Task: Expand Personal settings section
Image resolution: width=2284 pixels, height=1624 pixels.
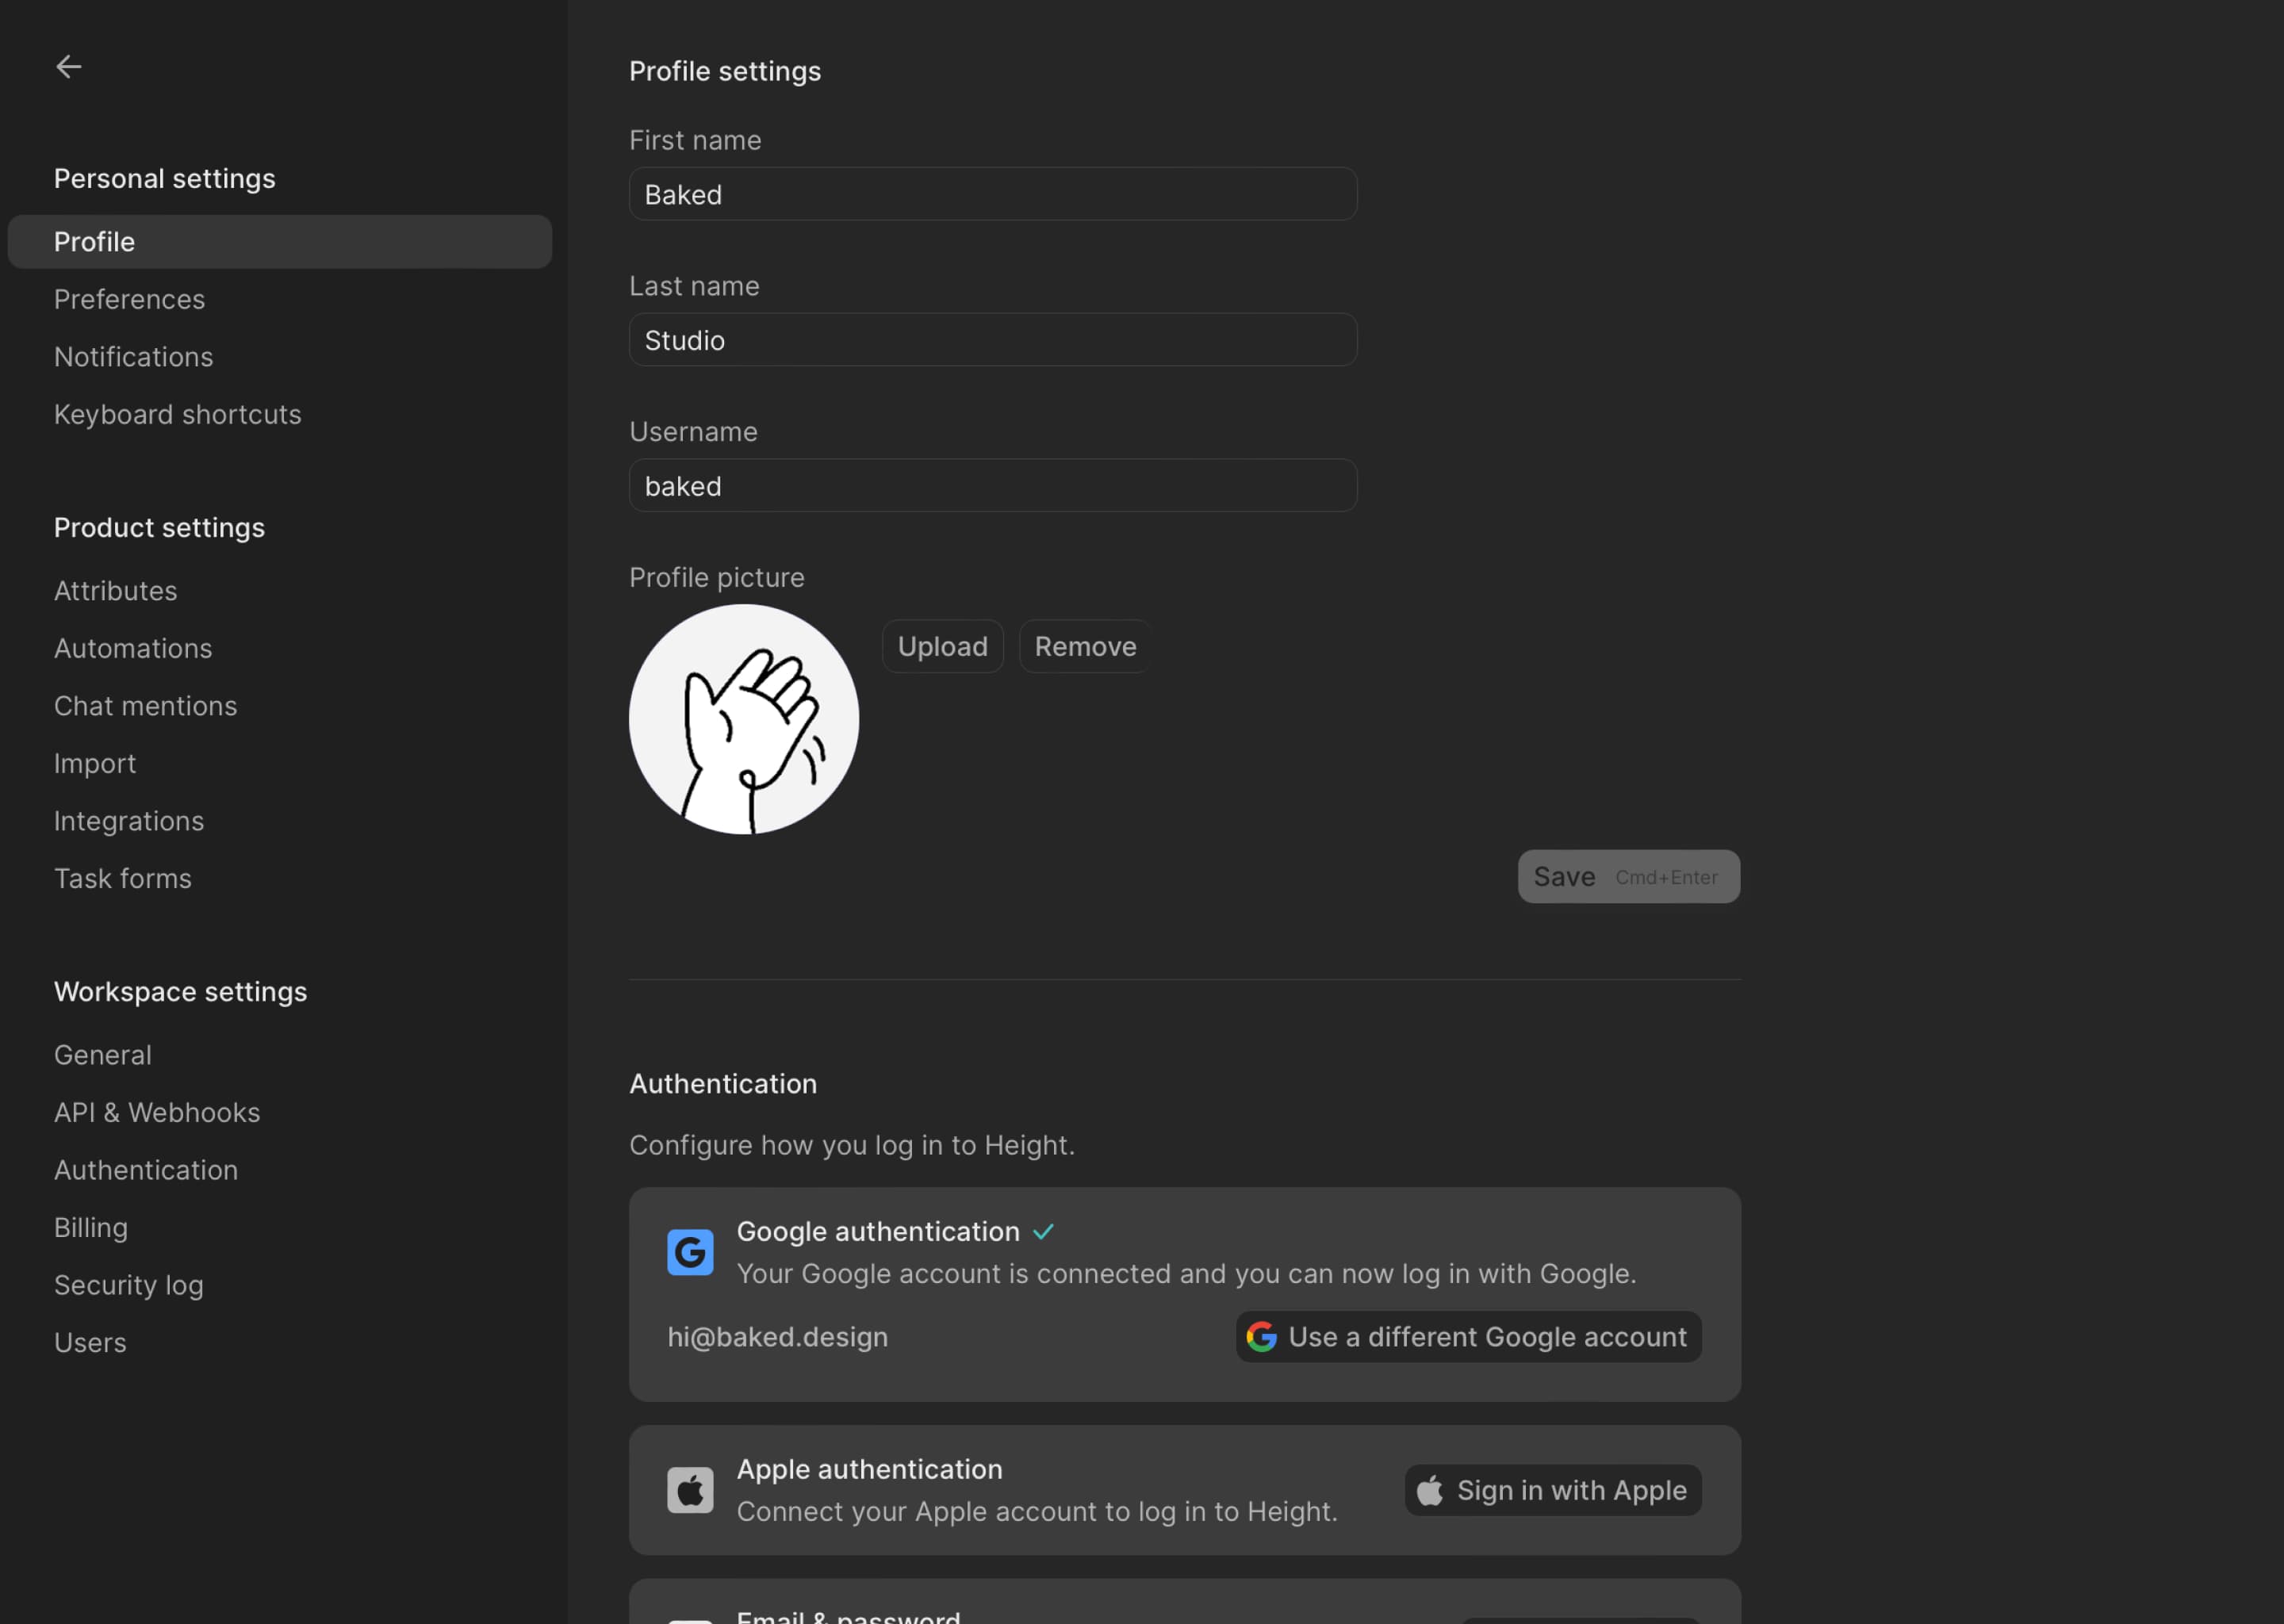Action: click(163, 176)
